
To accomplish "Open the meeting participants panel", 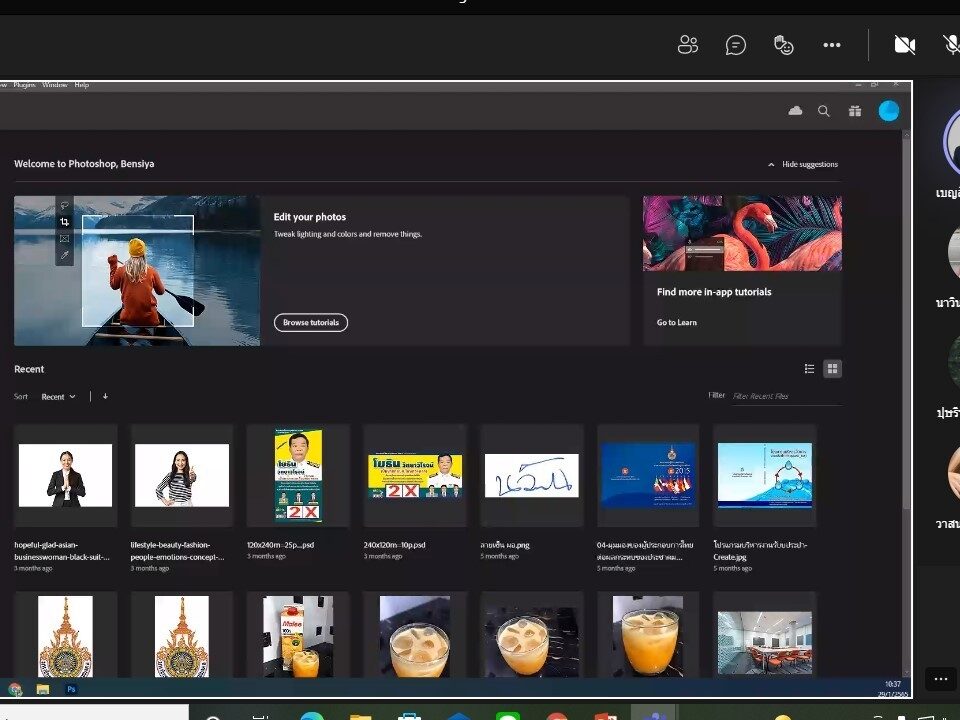I will pyautogui.click(x=688, y=45).
